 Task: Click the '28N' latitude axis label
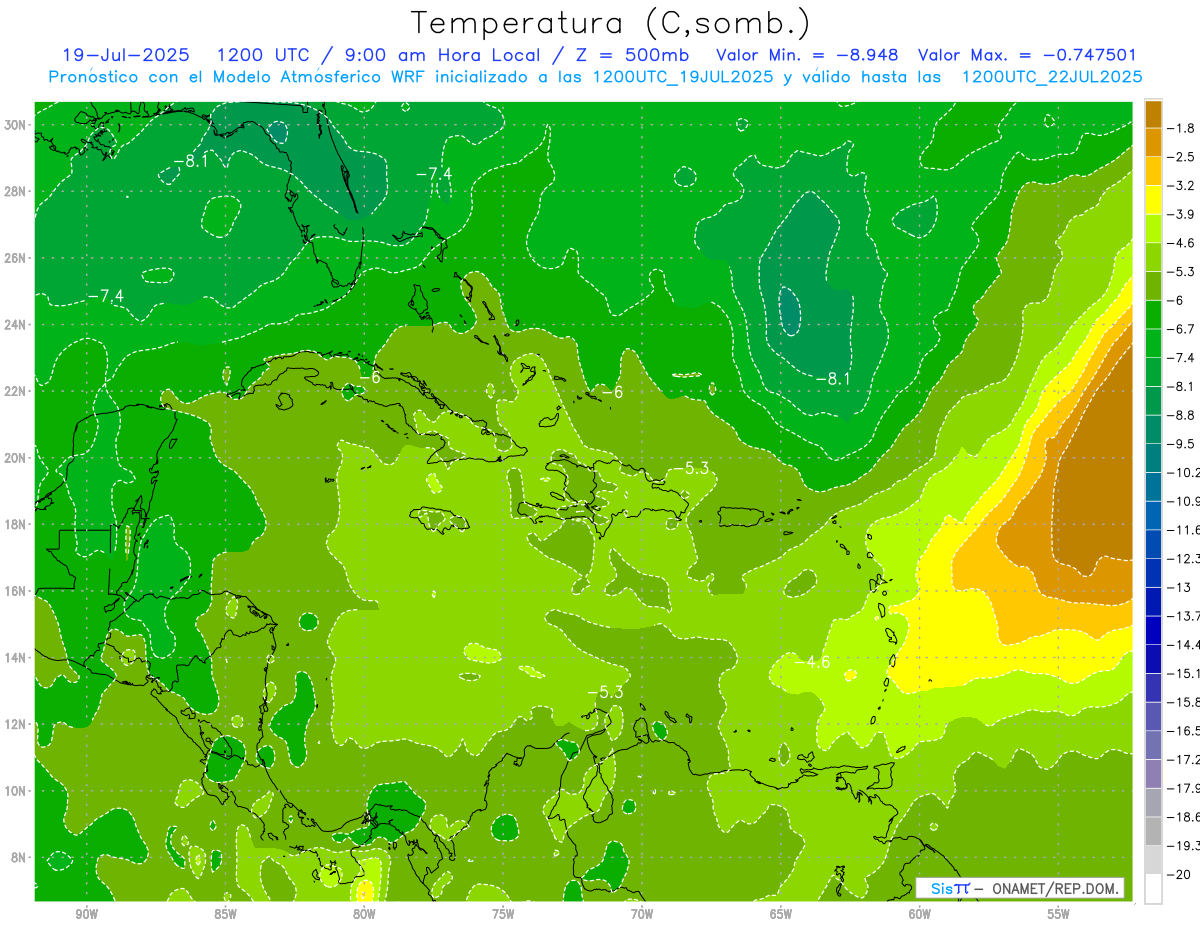(15, 191)
